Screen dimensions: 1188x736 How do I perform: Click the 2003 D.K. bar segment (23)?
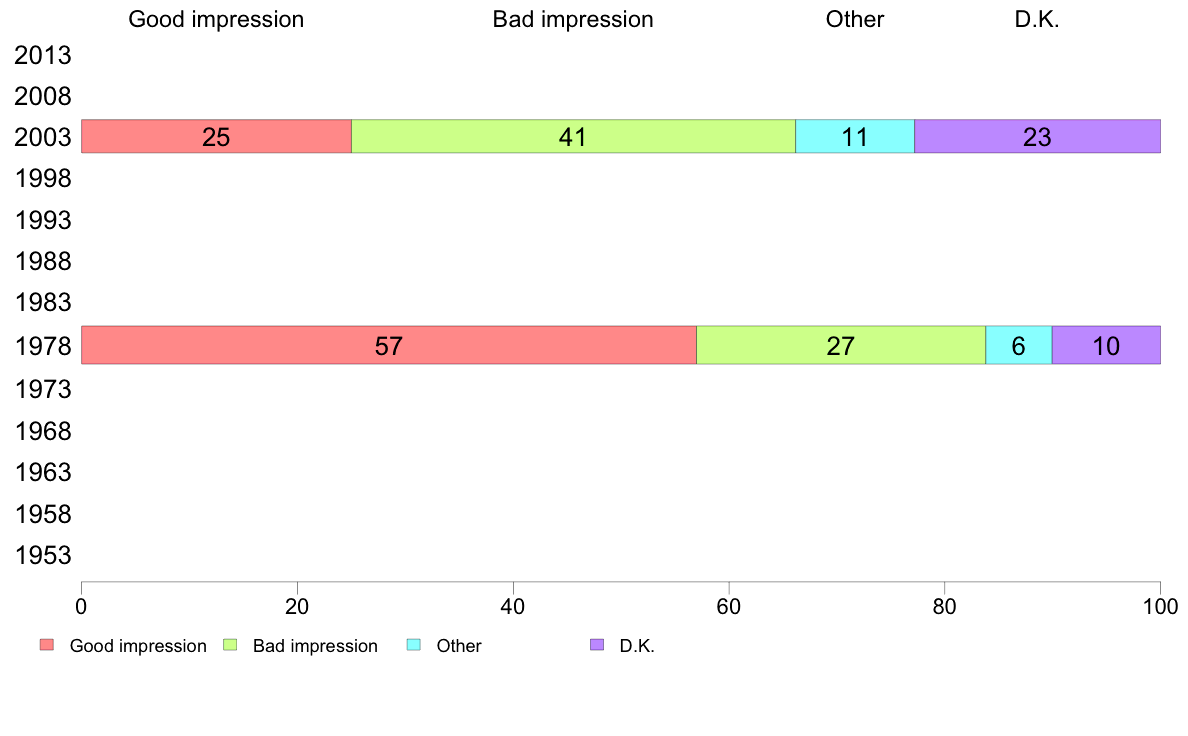(1037, 137)
